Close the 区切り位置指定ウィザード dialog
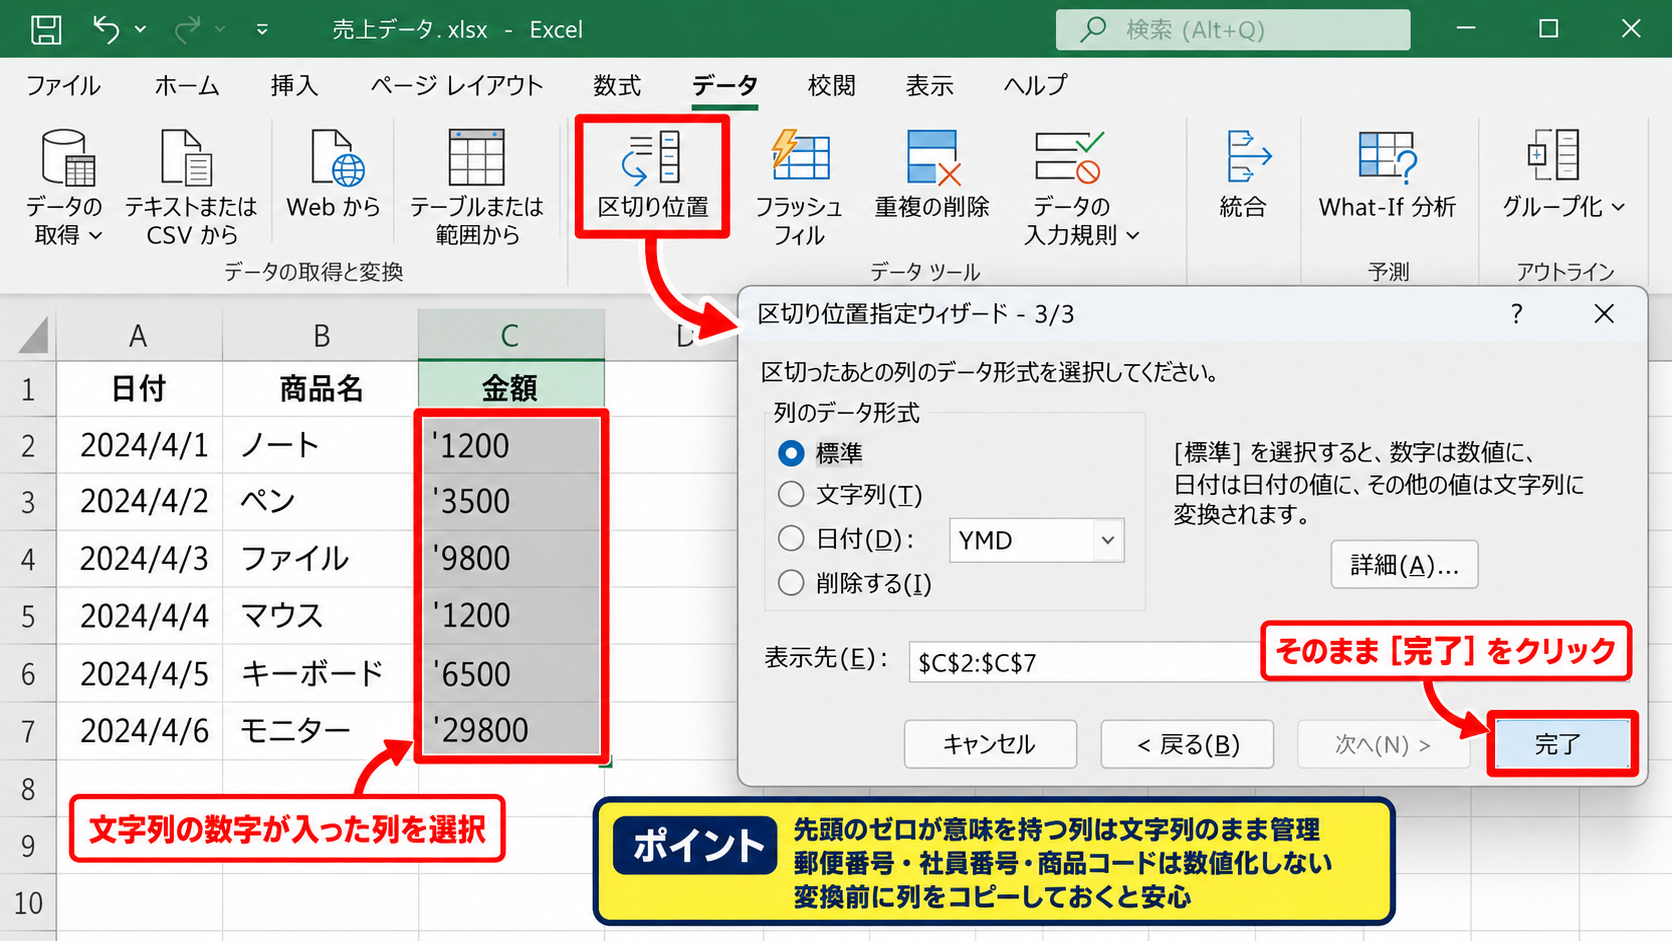Viewport: 1672px width, 941px height. click(x=1604, y=314)
